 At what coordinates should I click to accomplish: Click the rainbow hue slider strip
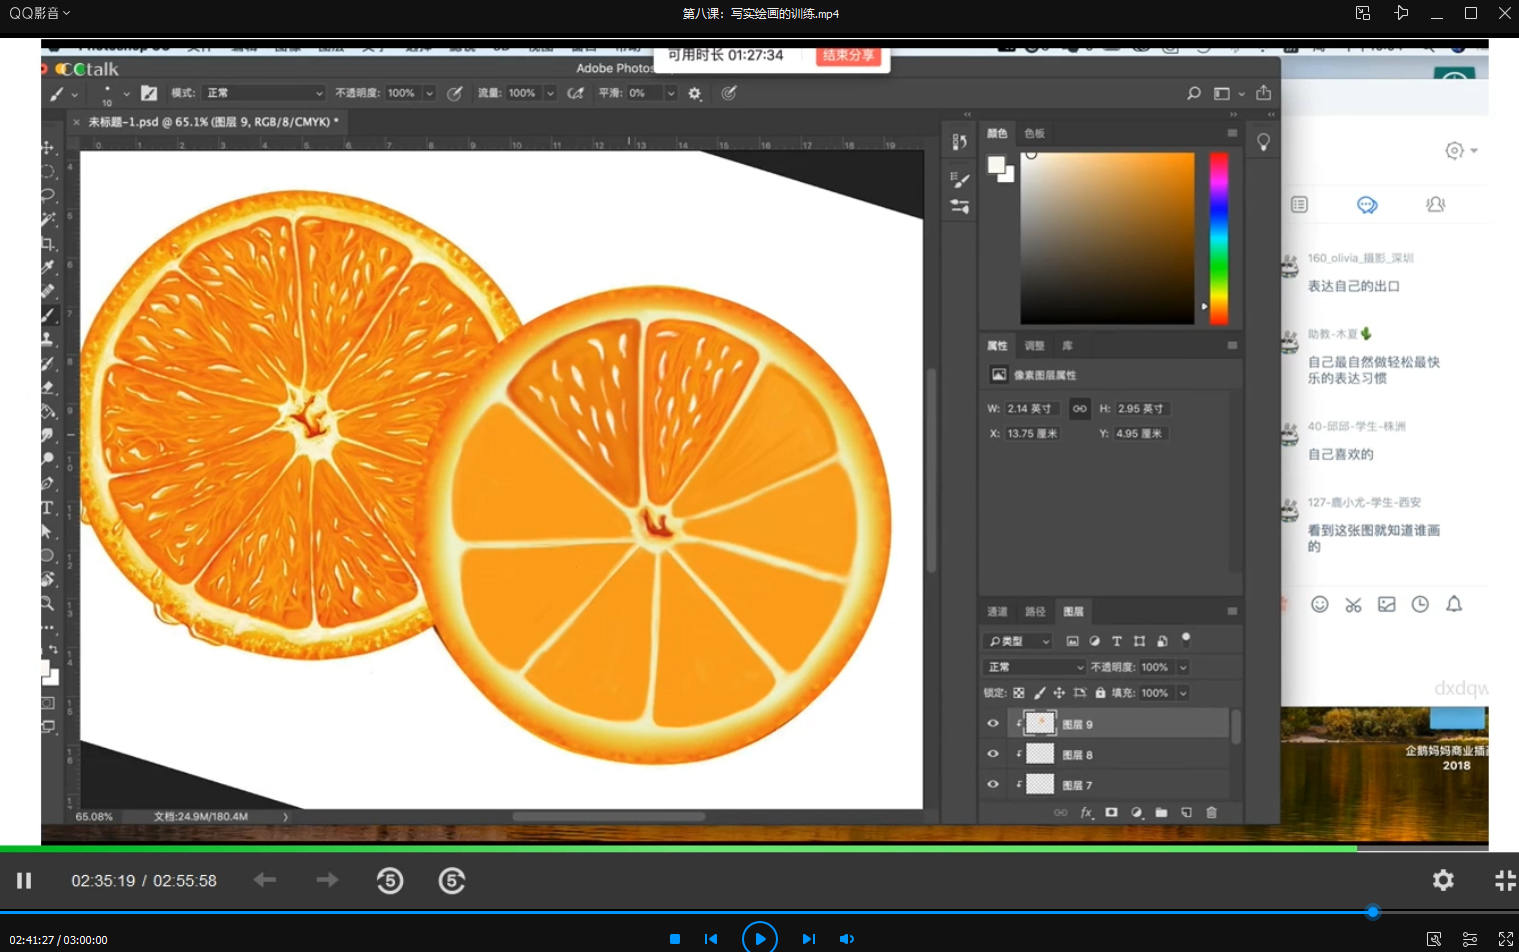(1218, 238)
